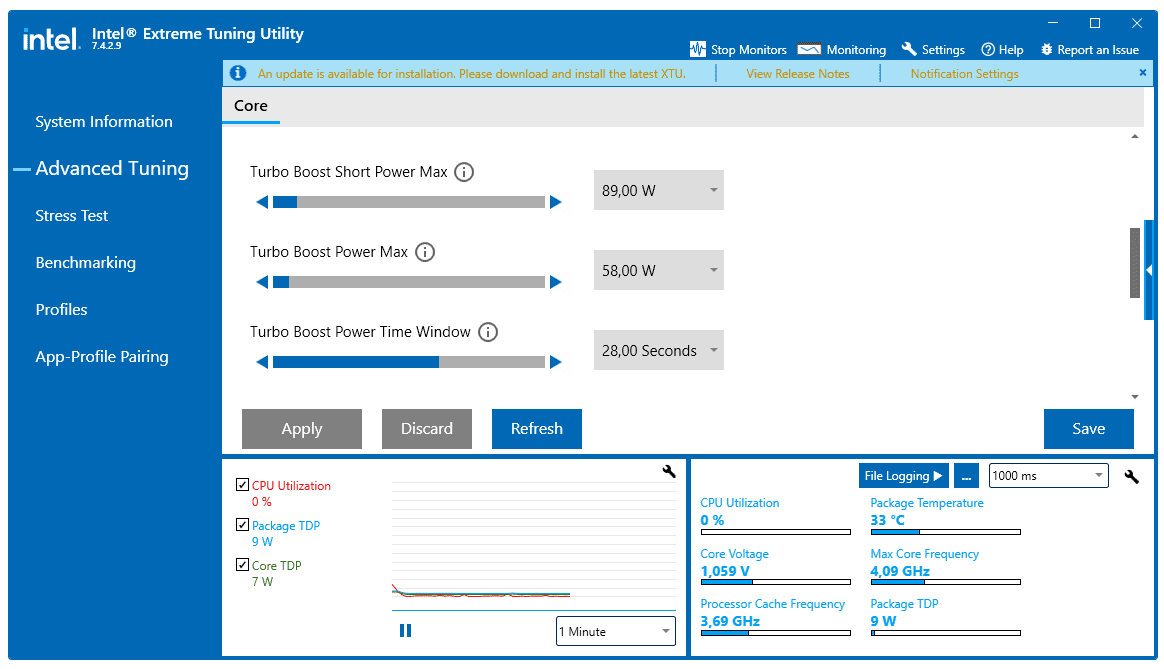Refresh the tuning values
The height and width of the screenshot is (669, 1164).
537,429
